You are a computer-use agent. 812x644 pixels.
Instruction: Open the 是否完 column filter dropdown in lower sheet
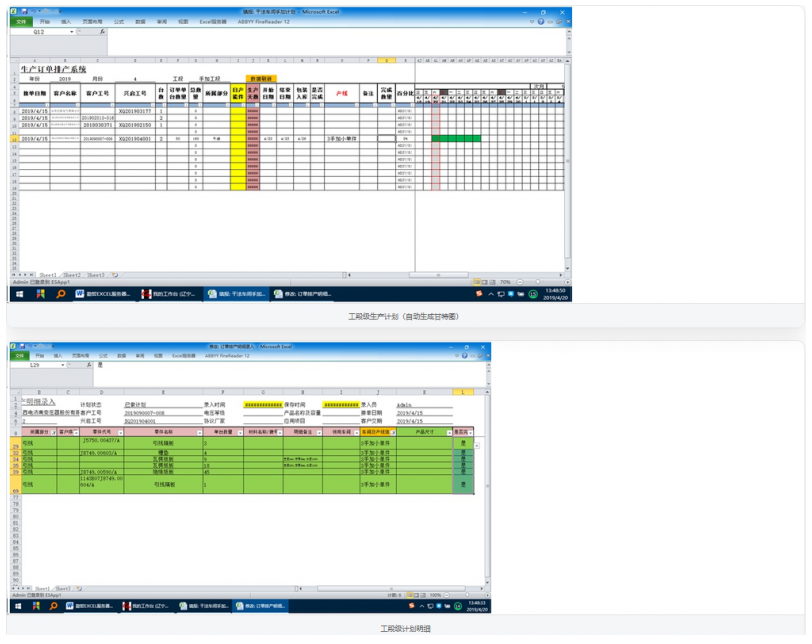tap(470, 433)
